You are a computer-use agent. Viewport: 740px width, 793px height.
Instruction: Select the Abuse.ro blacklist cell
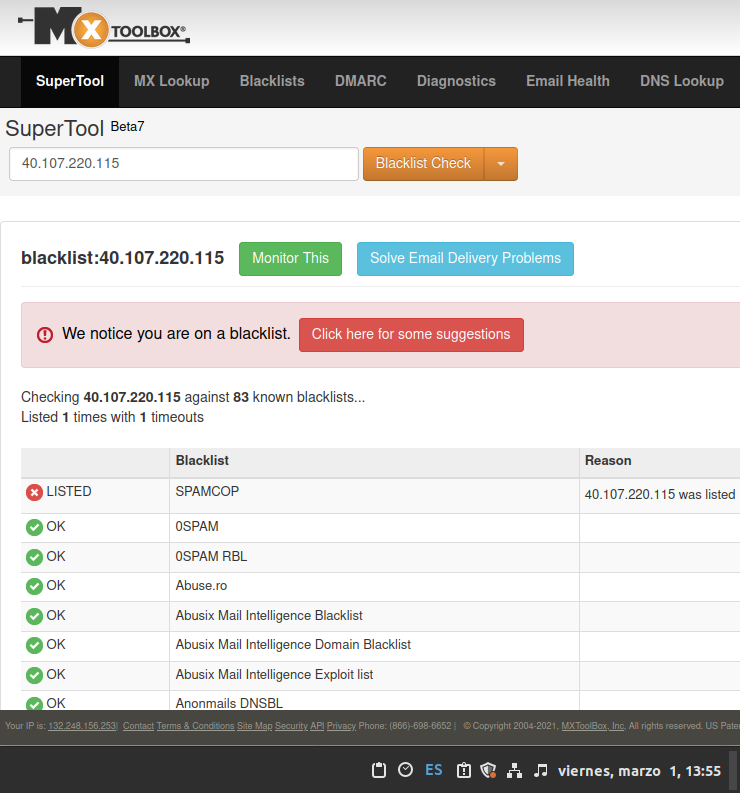coord(374,587)
